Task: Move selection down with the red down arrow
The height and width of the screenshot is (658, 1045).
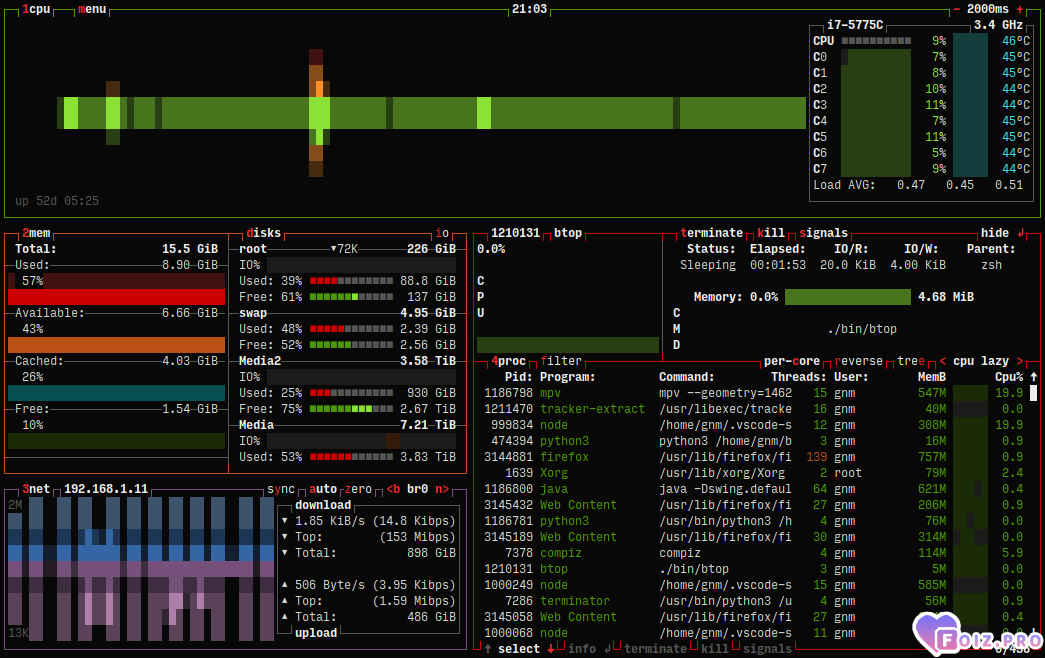Action: (x=550, y=649)
